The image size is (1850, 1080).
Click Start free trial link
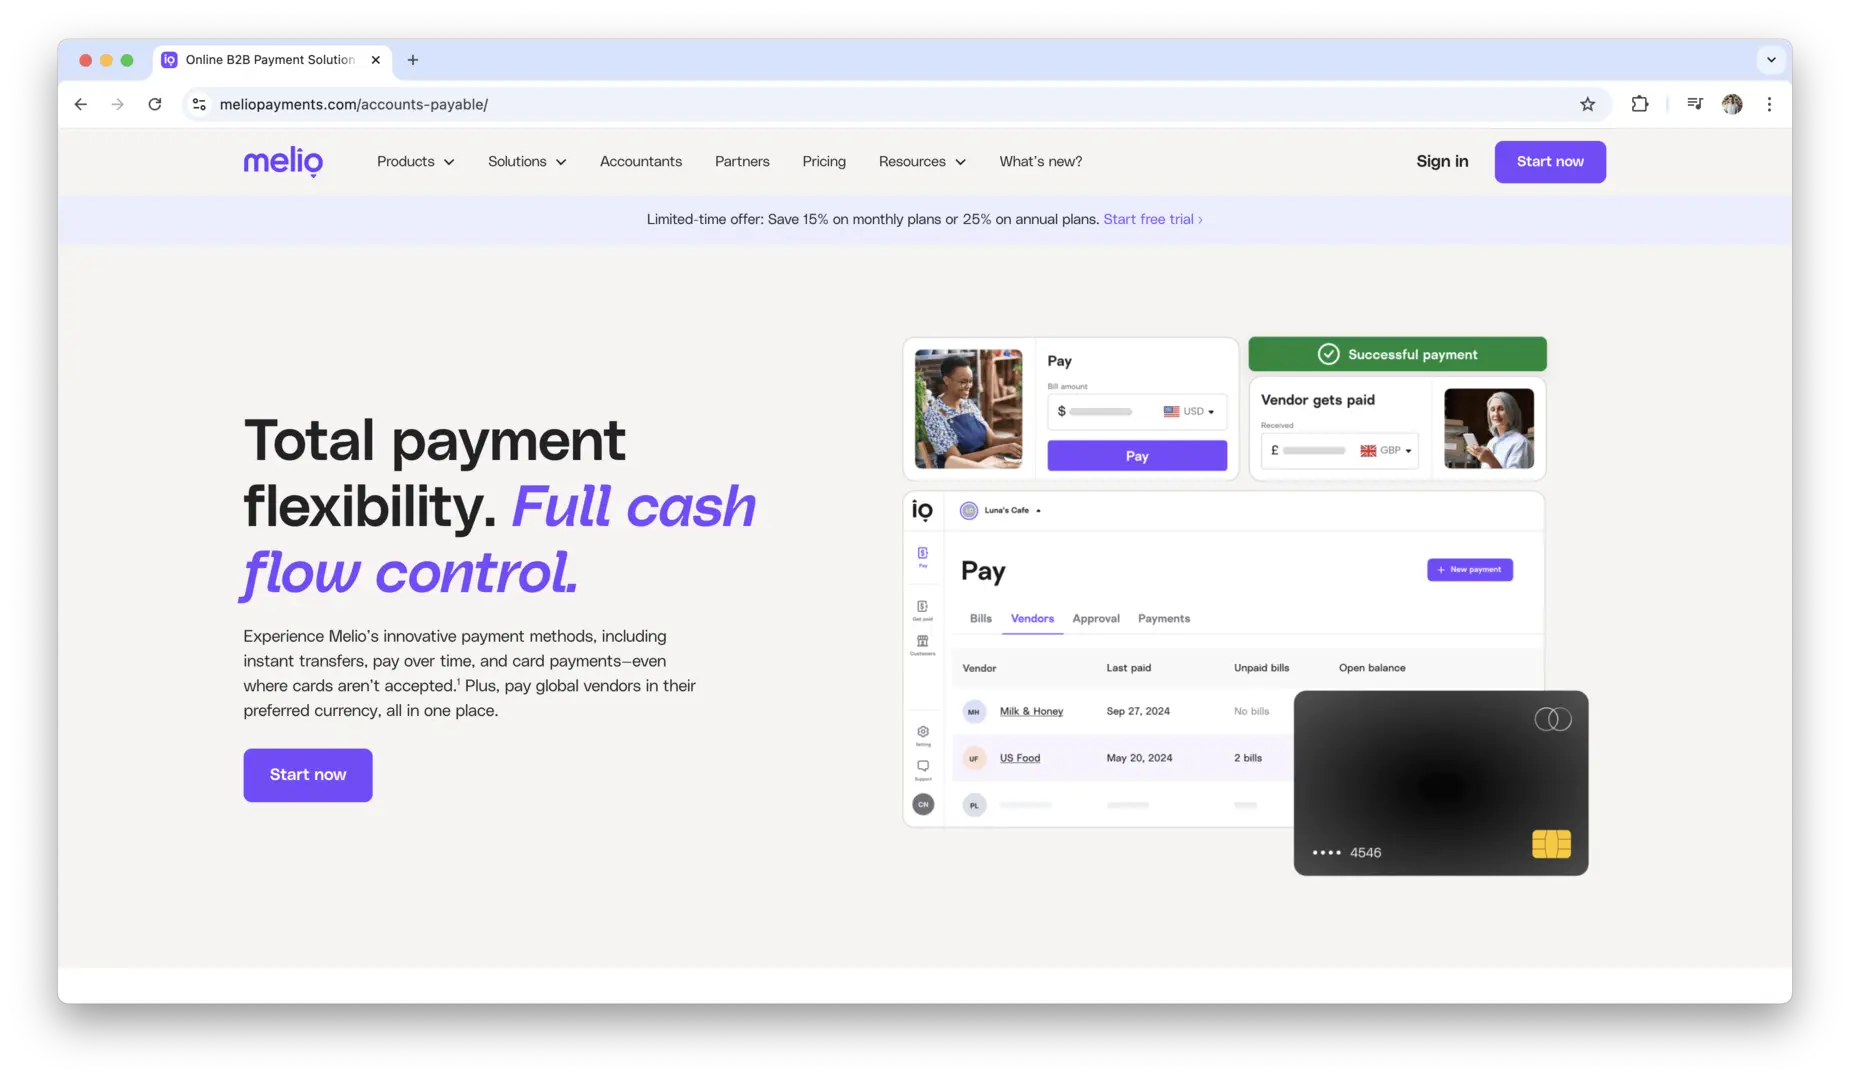coord(1152,219)
